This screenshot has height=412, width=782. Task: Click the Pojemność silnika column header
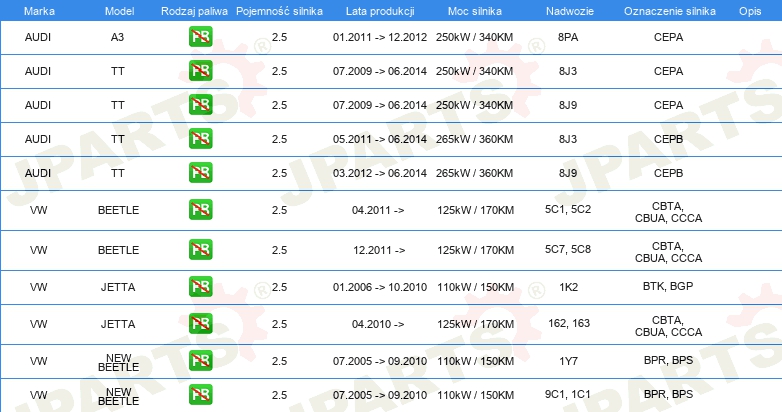coord(279,11)
